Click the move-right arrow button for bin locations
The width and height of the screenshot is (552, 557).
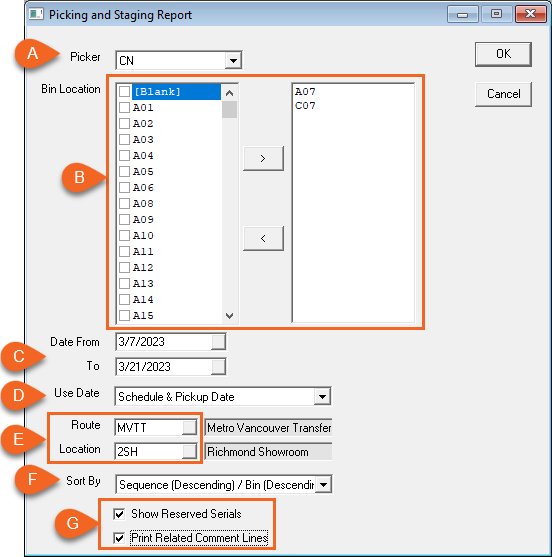coord(263,158)
